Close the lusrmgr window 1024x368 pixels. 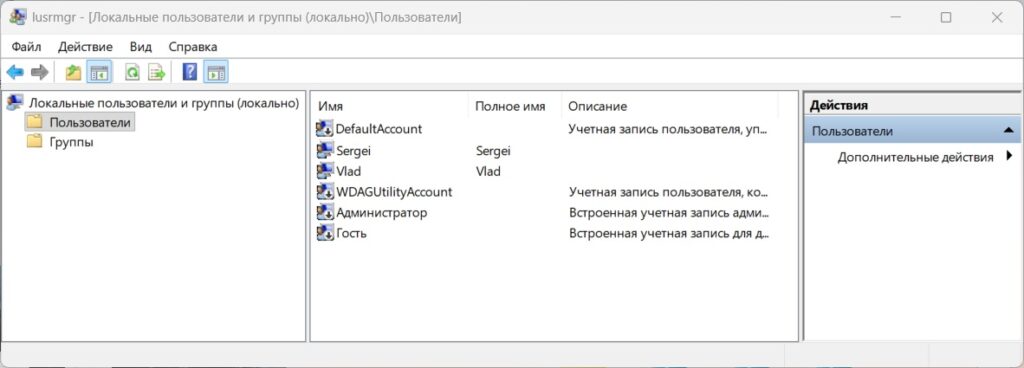point(997,18)
